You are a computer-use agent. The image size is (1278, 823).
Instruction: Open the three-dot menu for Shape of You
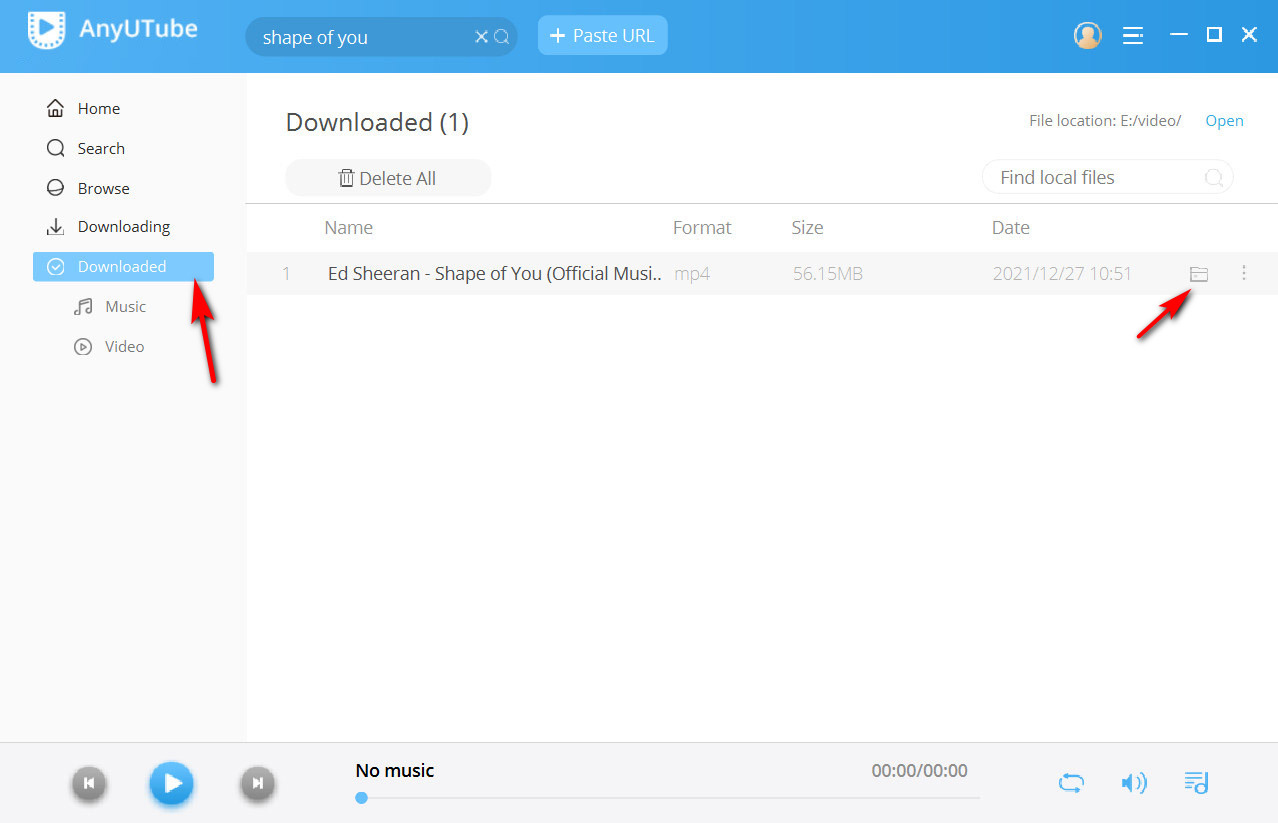pyautogui.click(x=1244, y=272)
